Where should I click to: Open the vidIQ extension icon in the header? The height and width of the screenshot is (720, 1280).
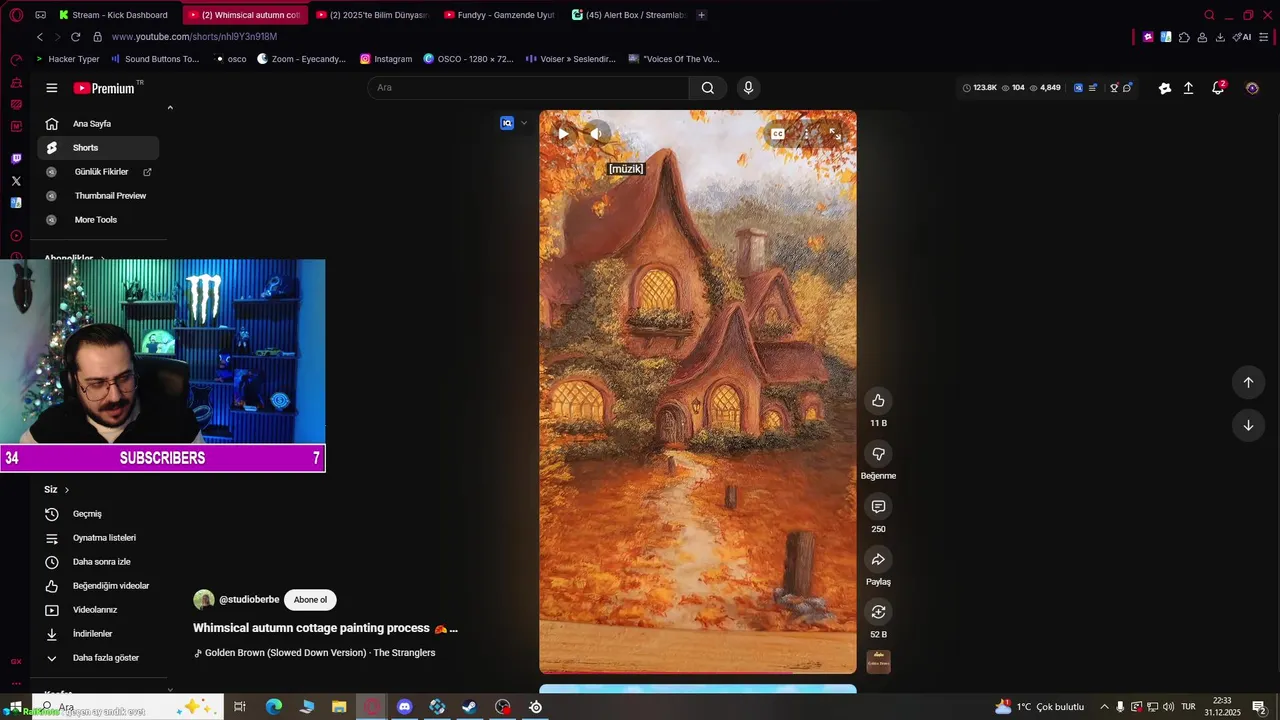click(x=1078, y=88)
